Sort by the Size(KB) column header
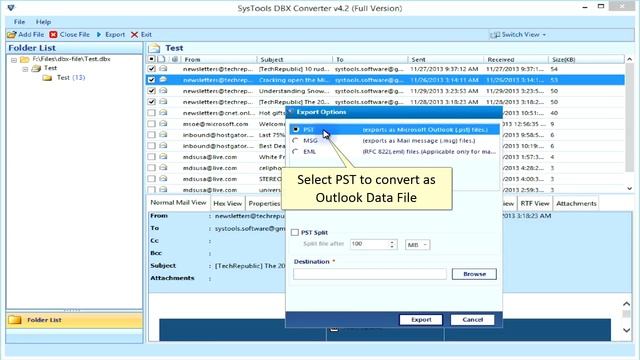The height and width of the screenshot is (360, 640). pyautogui.click(x=586, y=59)
